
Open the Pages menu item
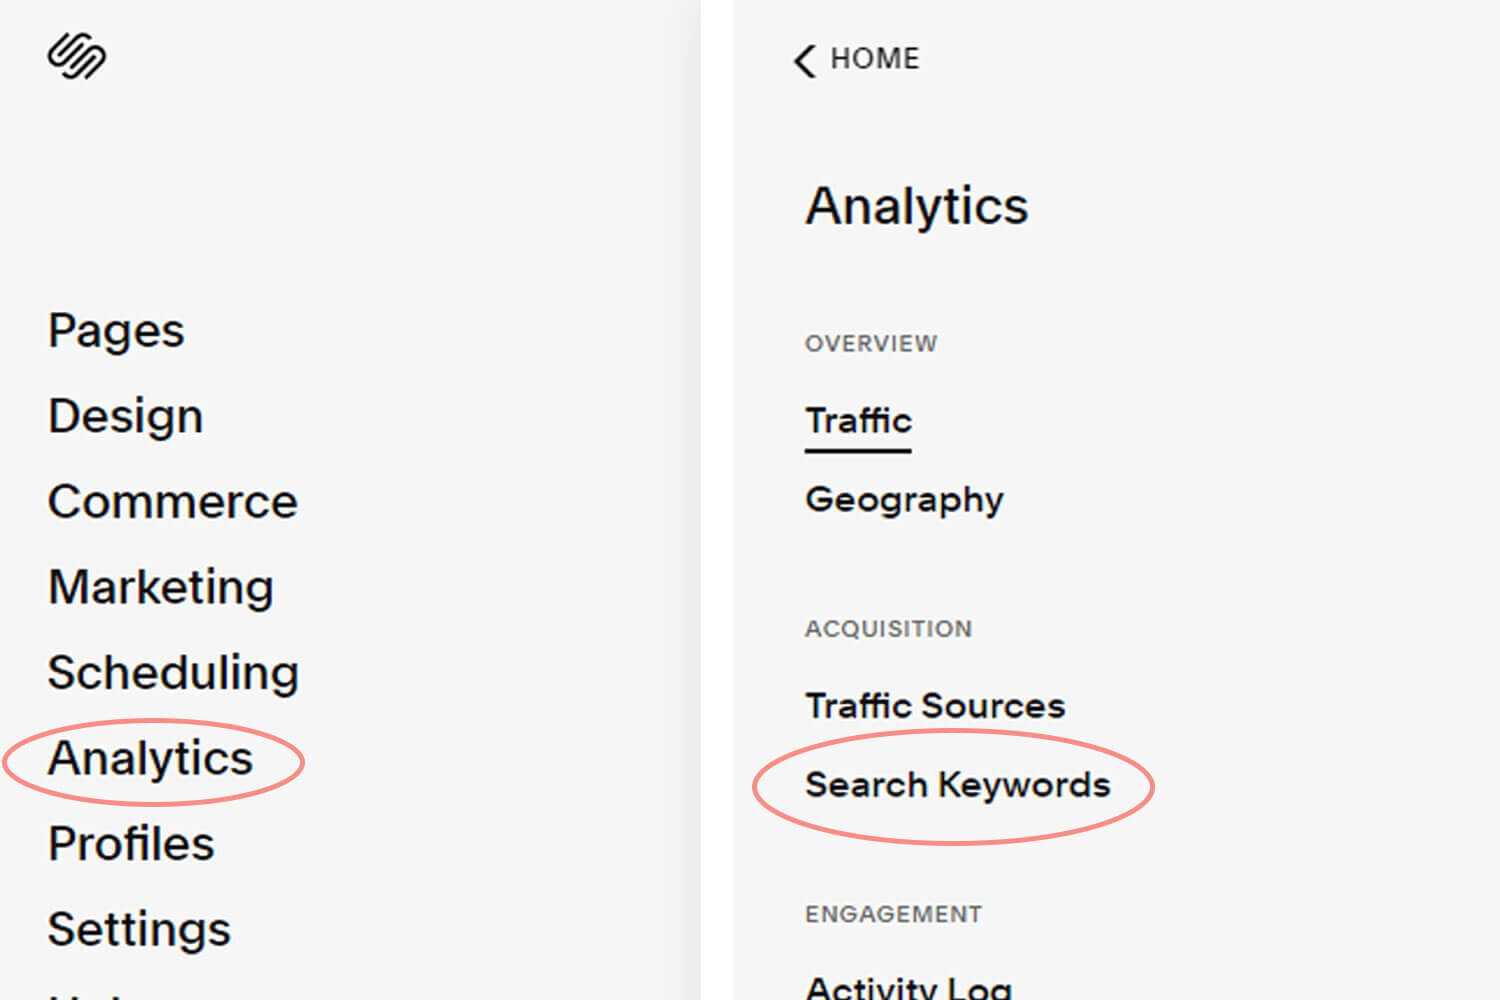[x=116, y=331]
